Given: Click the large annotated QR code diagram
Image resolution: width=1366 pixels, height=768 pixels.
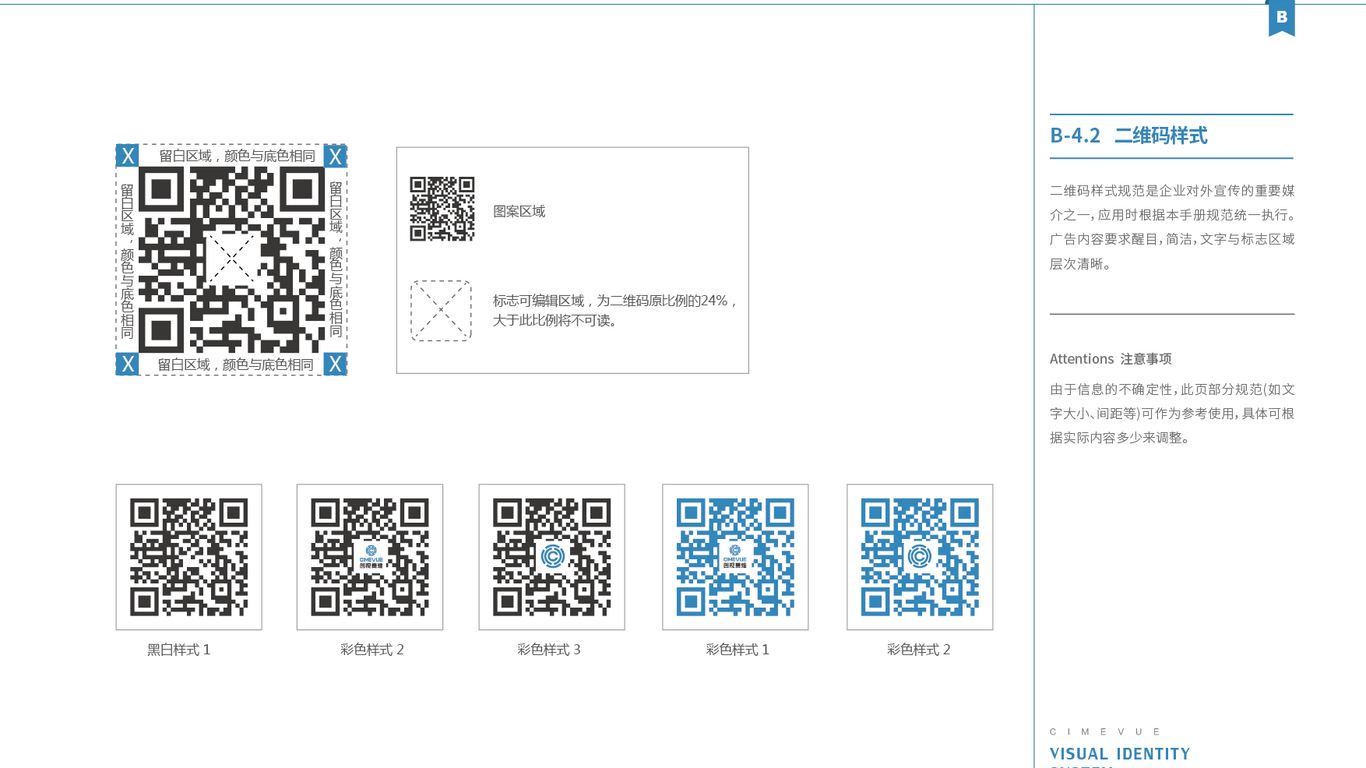Looking at the screenshot, I should [232, 260].
